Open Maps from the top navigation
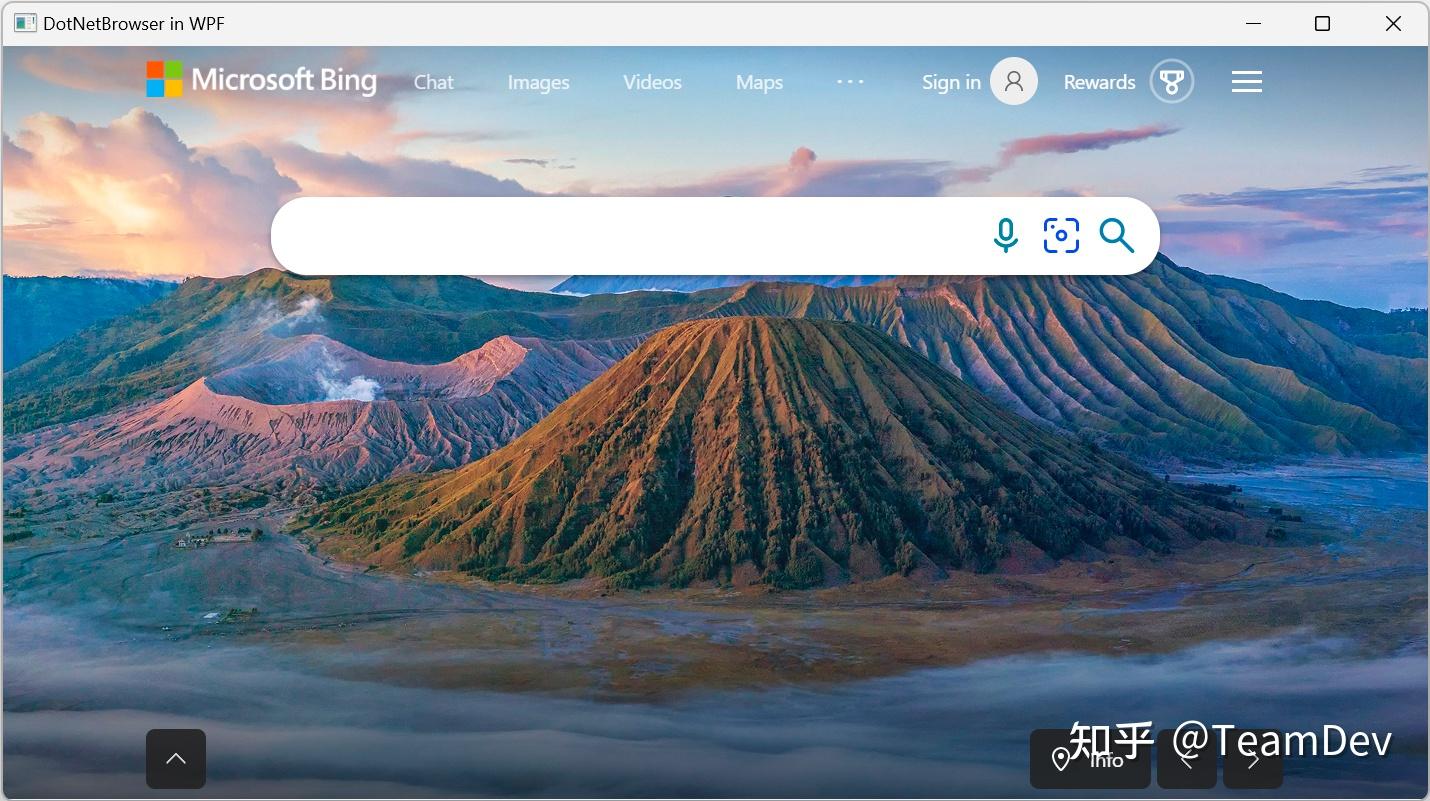Screen dimensions: 1430x801 (759, 83)
